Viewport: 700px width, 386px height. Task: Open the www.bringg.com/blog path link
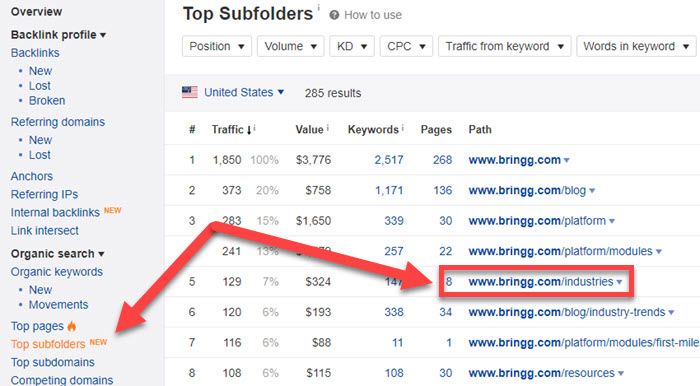click(x=527, y=191)
